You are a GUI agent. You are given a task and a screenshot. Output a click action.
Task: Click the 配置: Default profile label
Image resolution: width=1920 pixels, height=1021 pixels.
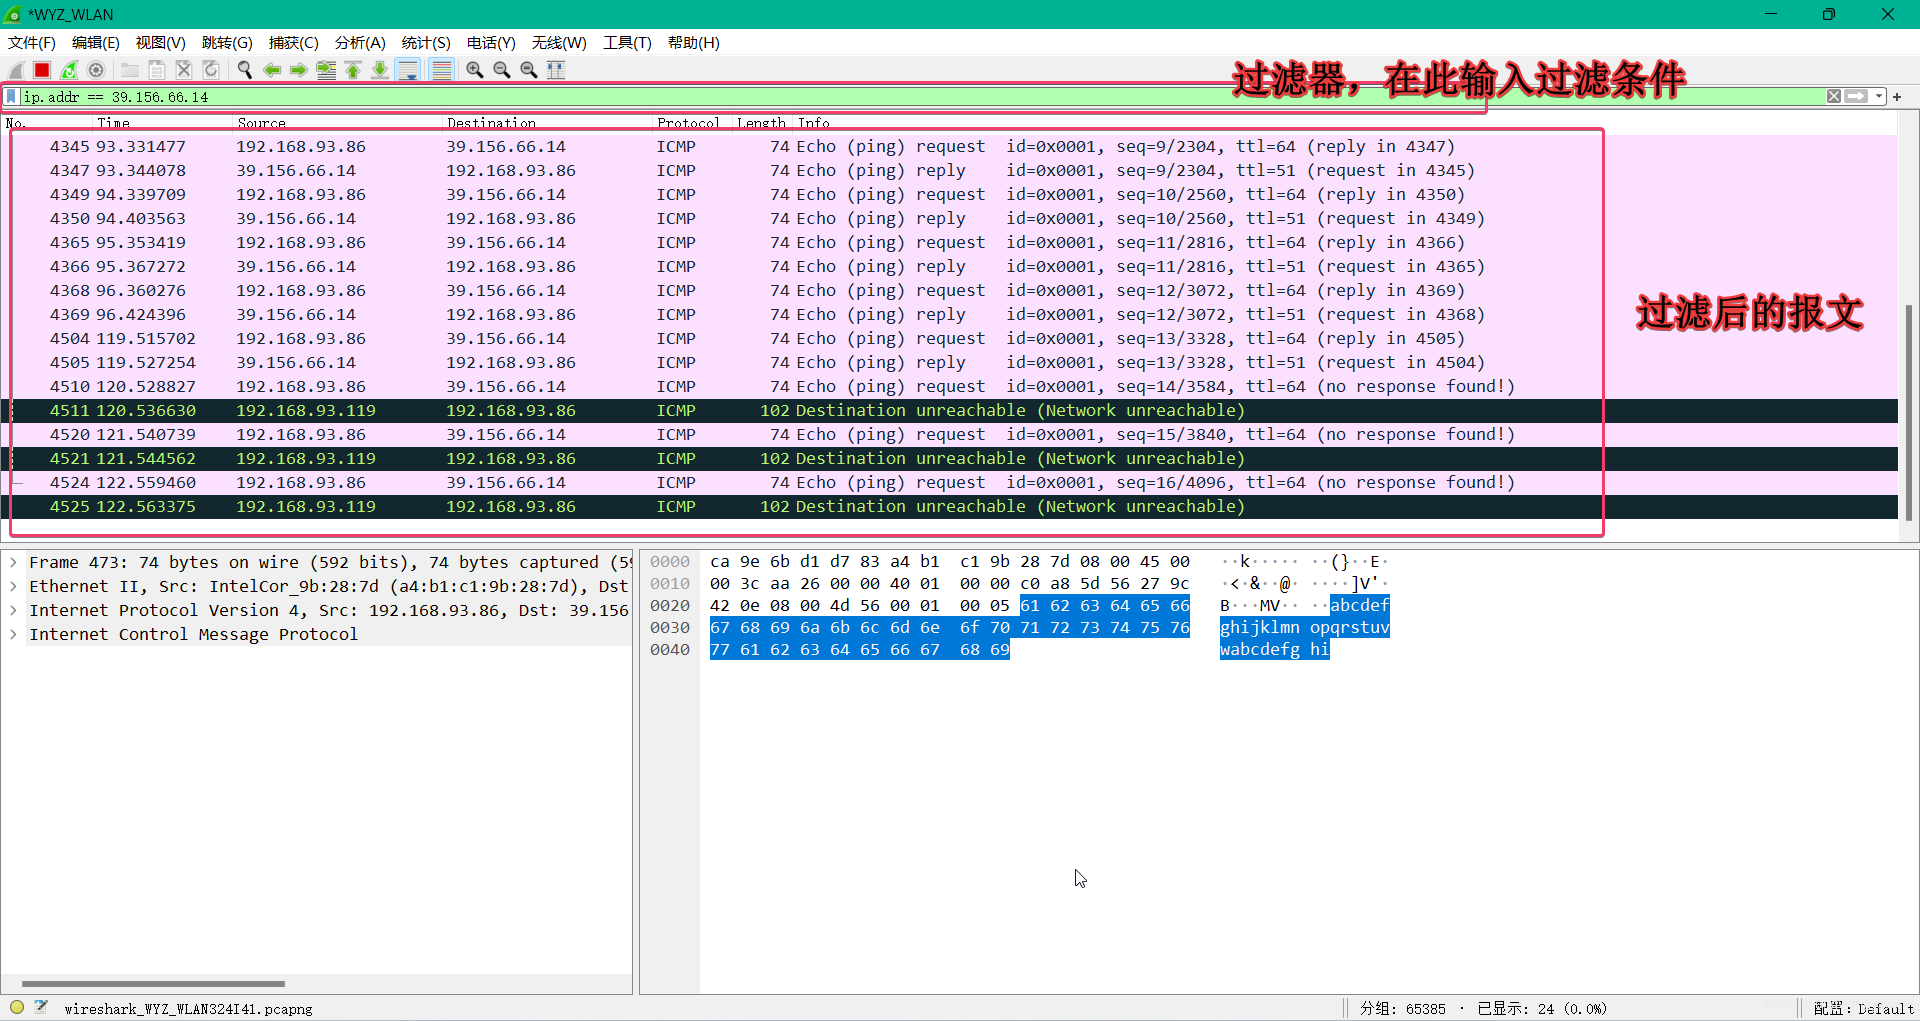click(x=1863, y=1008)
